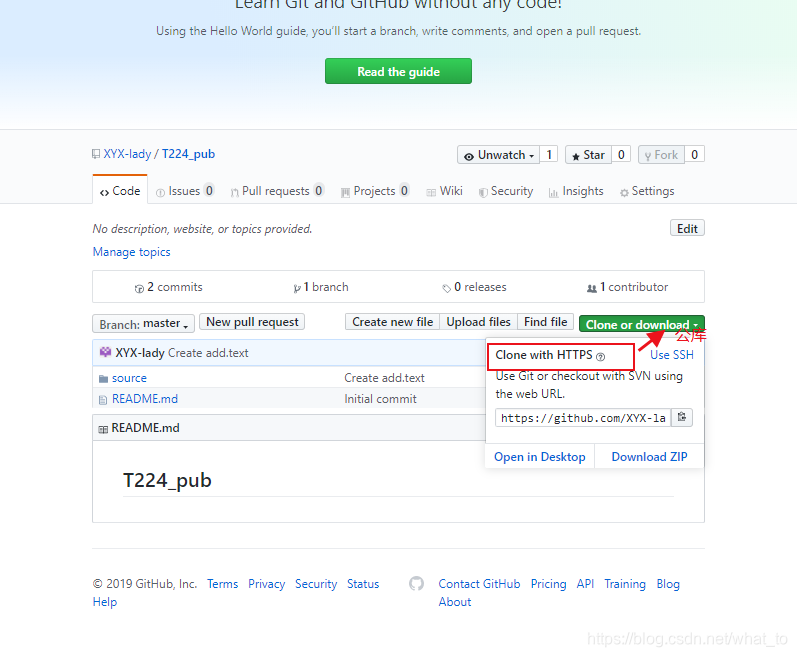
Task: Click Open in Desktop
Action: (x=540, y=457)
